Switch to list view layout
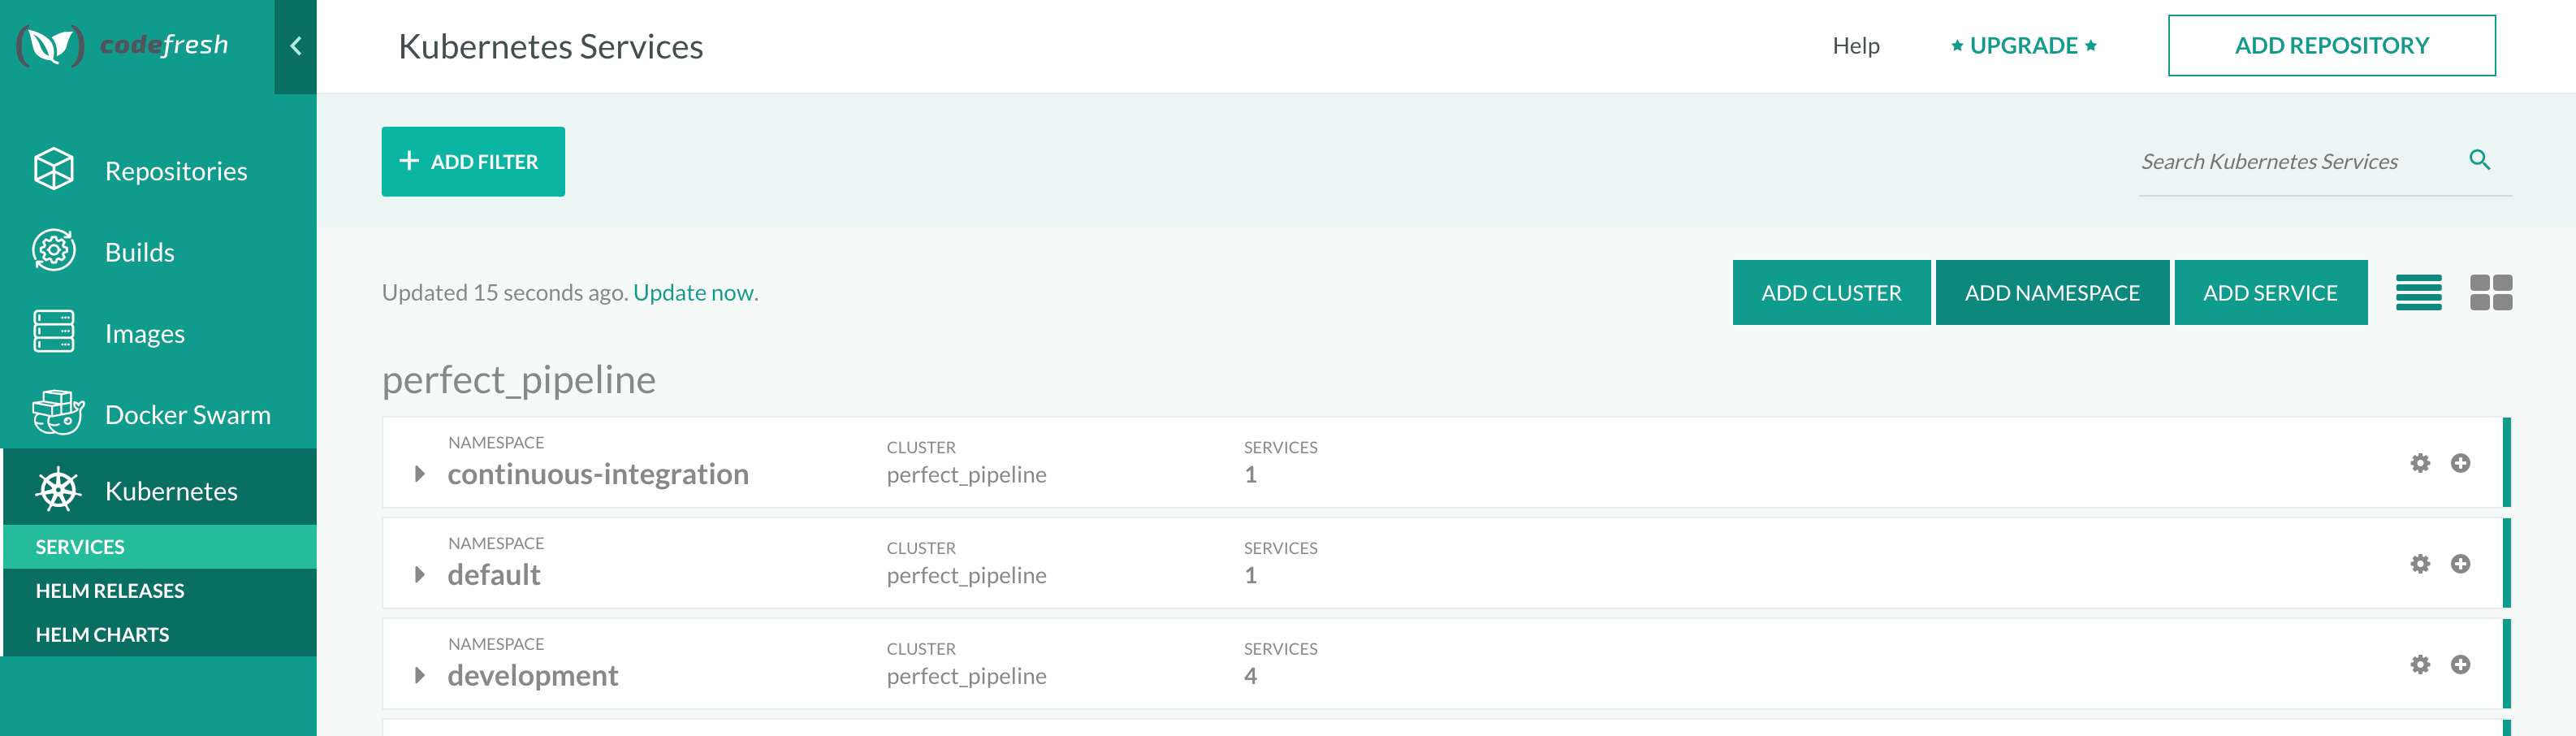Image resolution: width=2576 pixels, height=736 pixels. pyautogui.click(x=2419, y=293)
